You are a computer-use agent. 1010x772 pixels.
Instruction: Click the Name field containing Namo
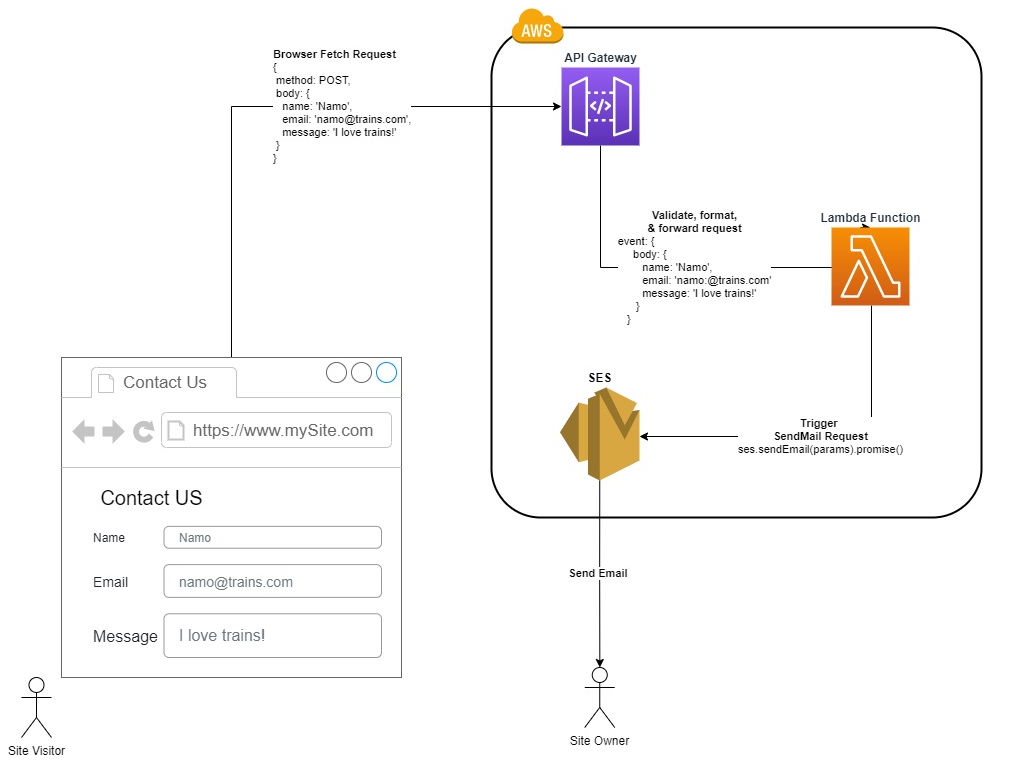tap(272, 538)
